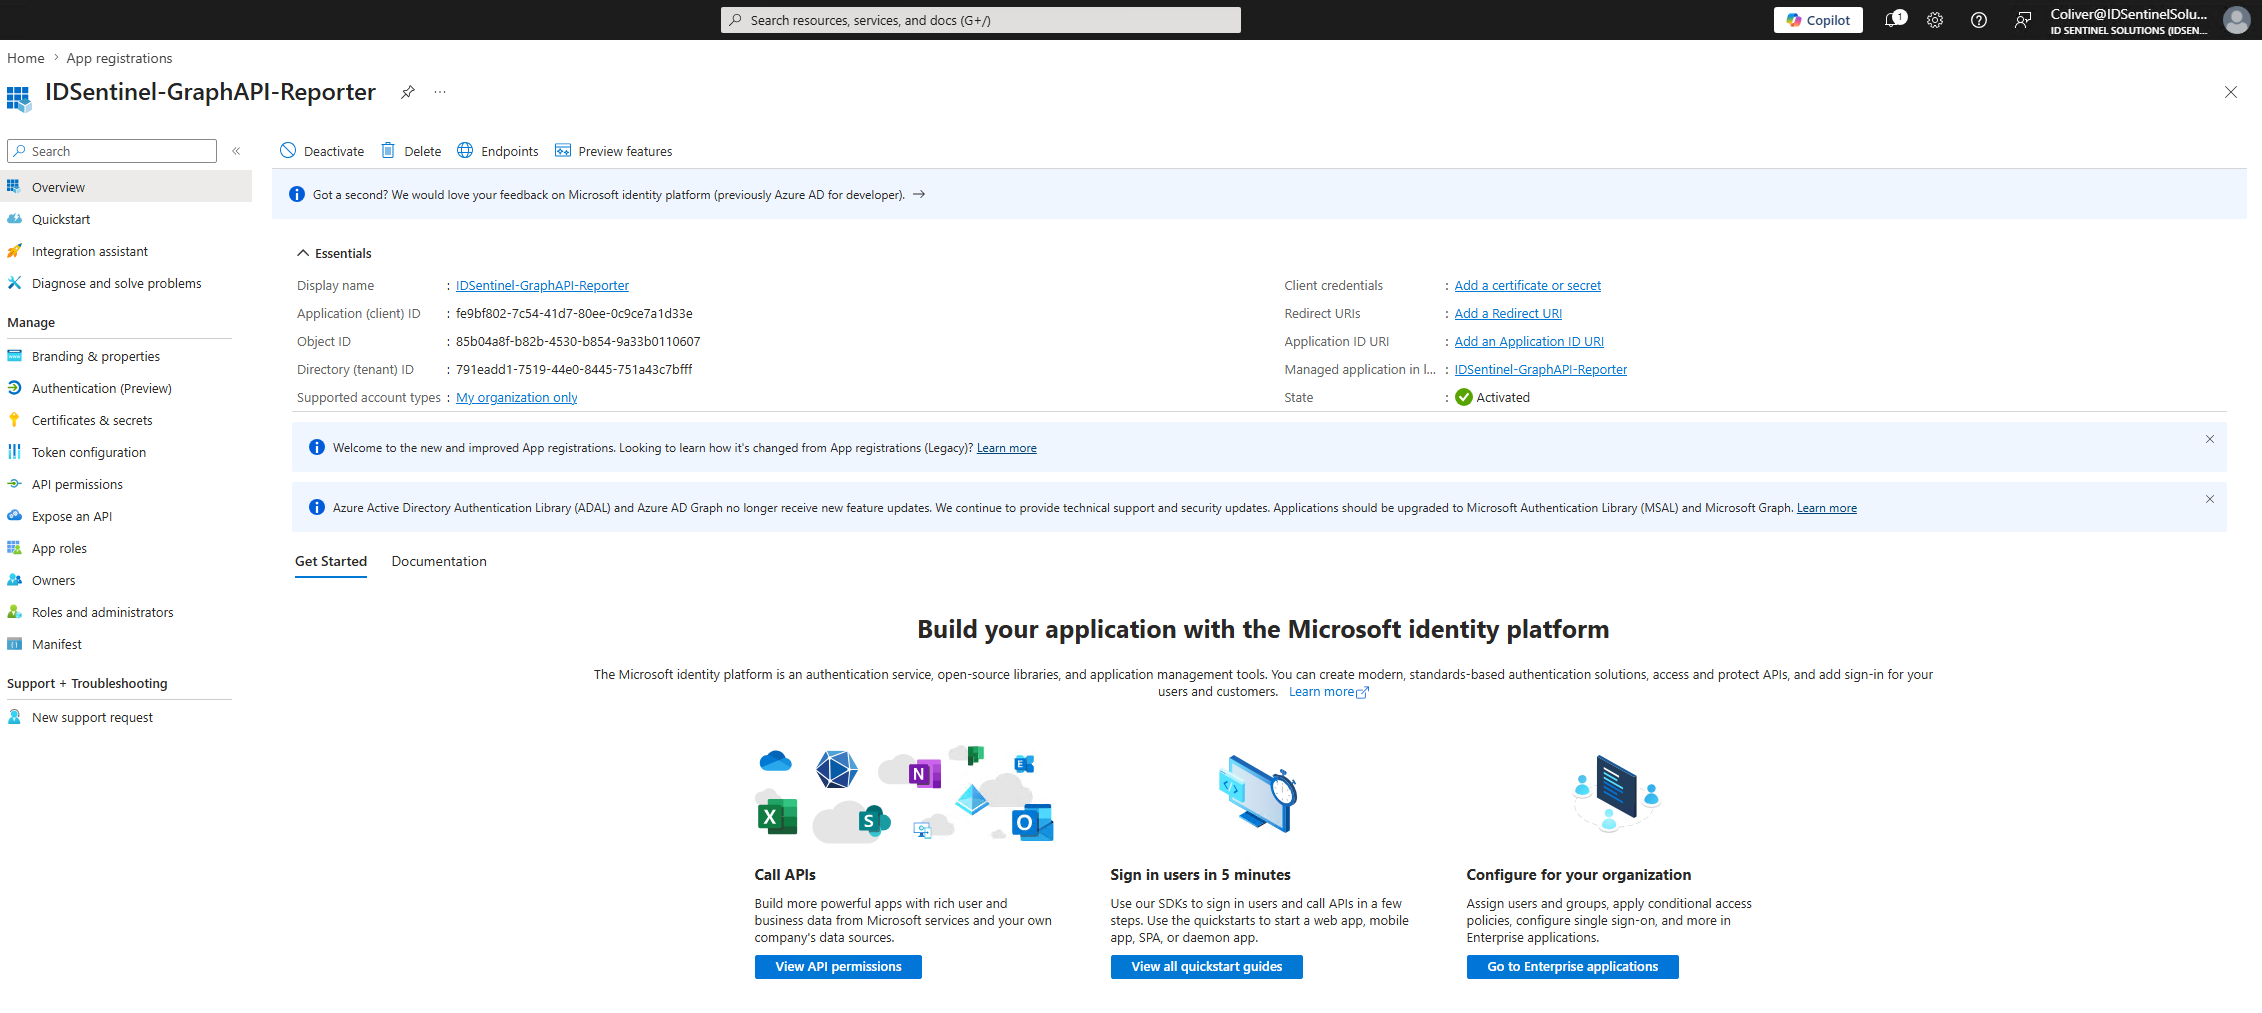This screenshot has height=1013, width=2262.
Task: Click the App roles icon
Action: [x=14, y=548]
